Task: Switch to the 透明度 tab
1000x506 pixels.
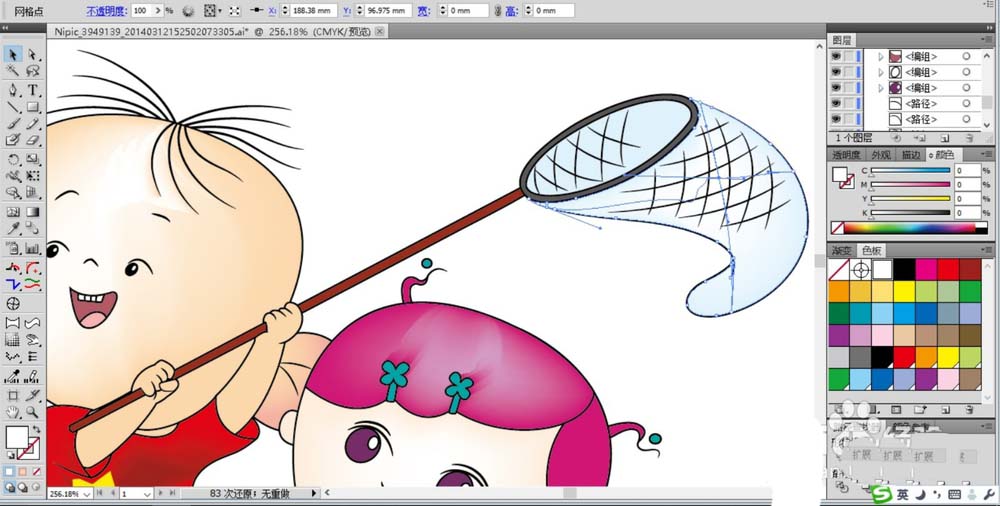Action: coord(846,154)
